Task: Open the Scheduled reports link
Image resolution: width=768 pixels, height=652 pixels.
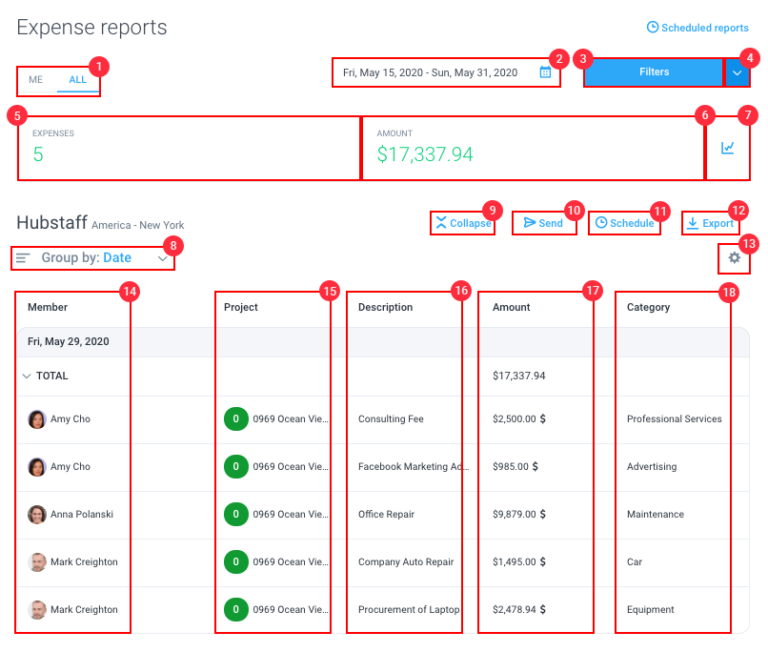Action: point(697,28)
